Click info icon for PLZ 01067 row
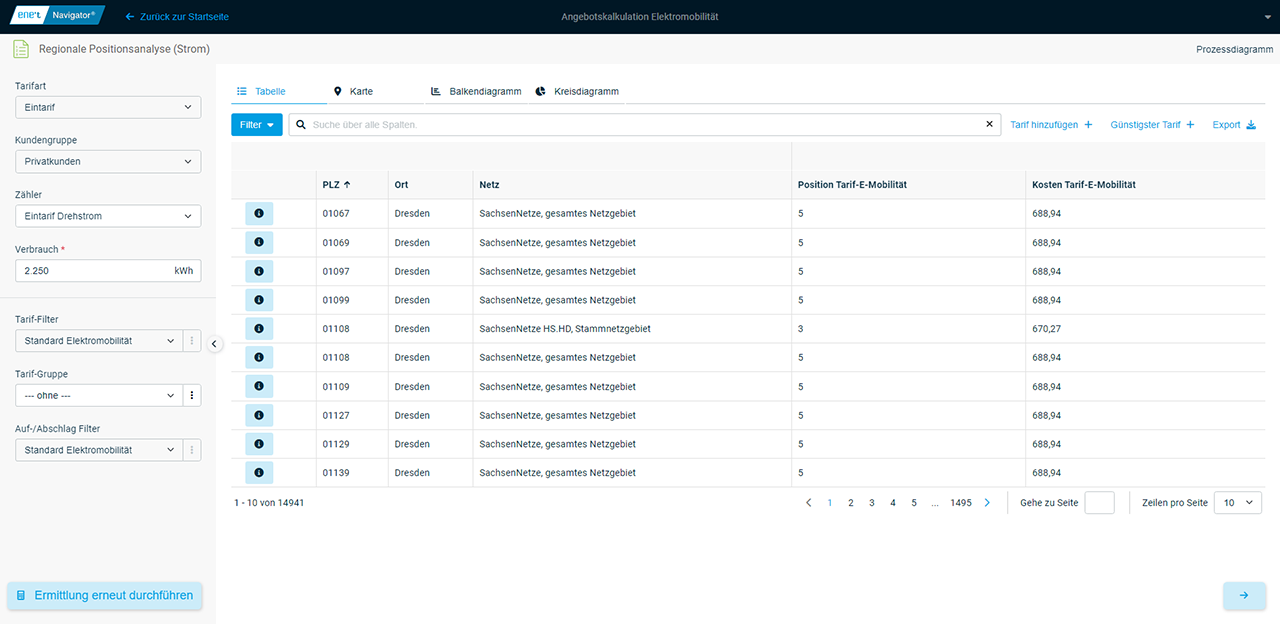The height and width of the screenshot is (624, 1280). coord(259,214)
